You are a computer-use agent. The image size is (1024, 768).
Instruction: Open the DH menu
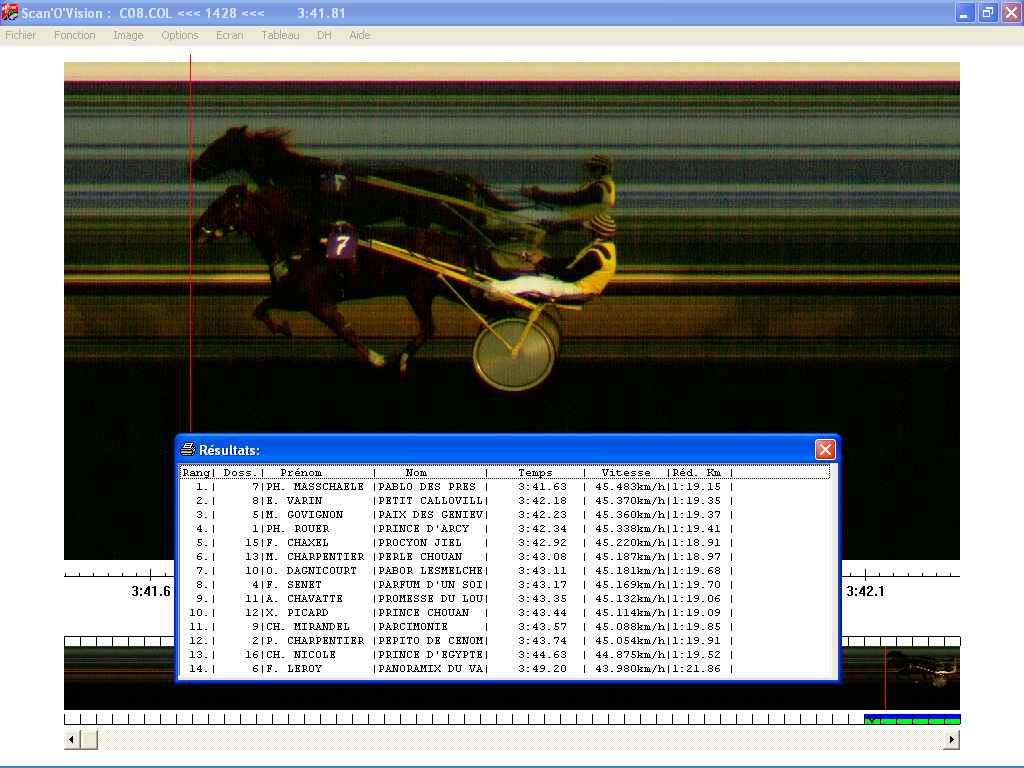(x=324, y=35)
